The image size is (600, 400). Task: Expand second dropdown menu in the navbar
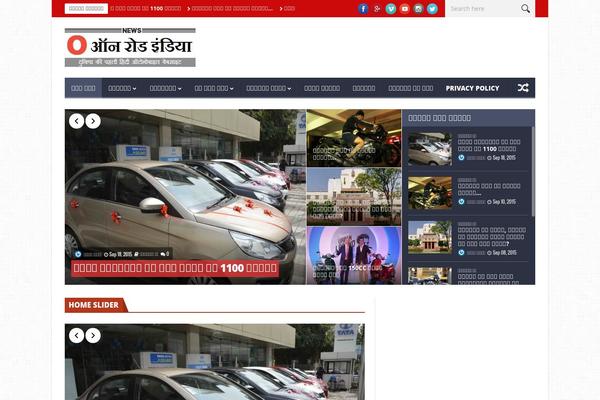[165, 88]
